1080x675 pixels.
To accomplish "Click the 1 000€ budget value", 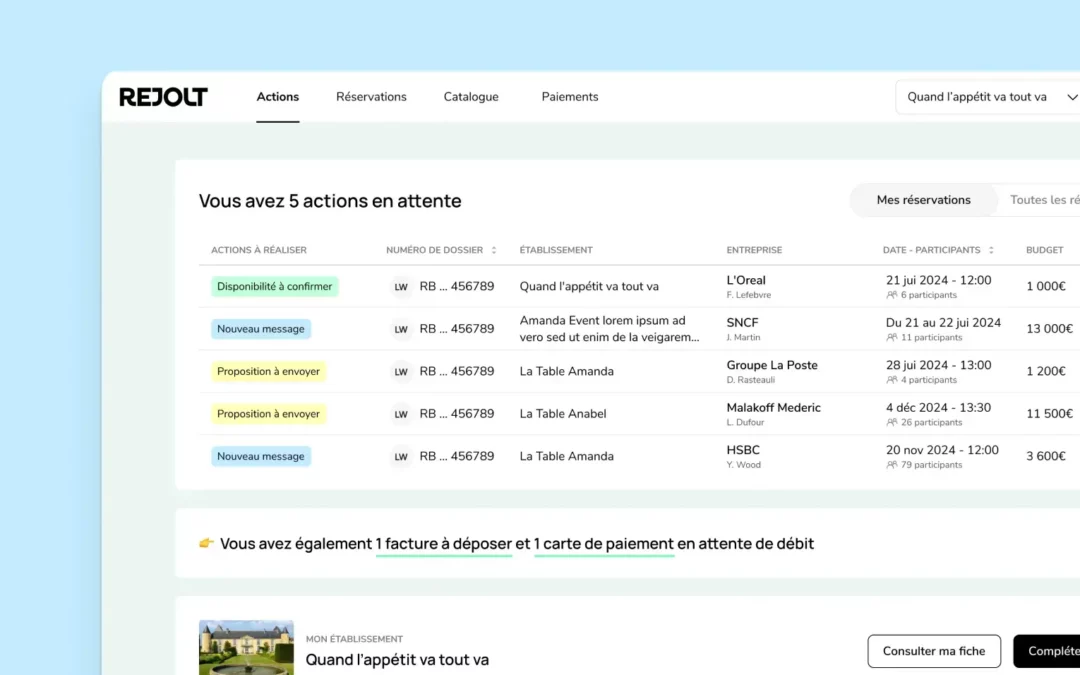I will point(1046,287).
